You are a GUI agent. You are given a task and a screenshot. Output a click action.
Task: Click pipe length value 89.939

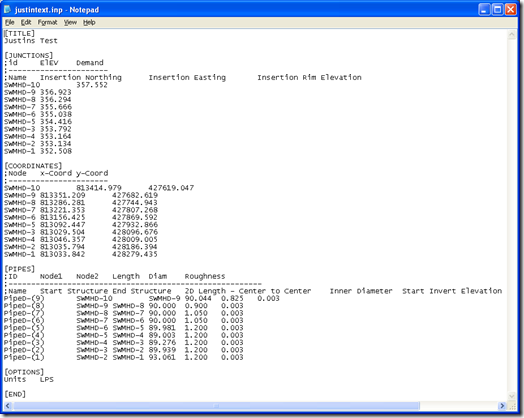tap(162, 350)
